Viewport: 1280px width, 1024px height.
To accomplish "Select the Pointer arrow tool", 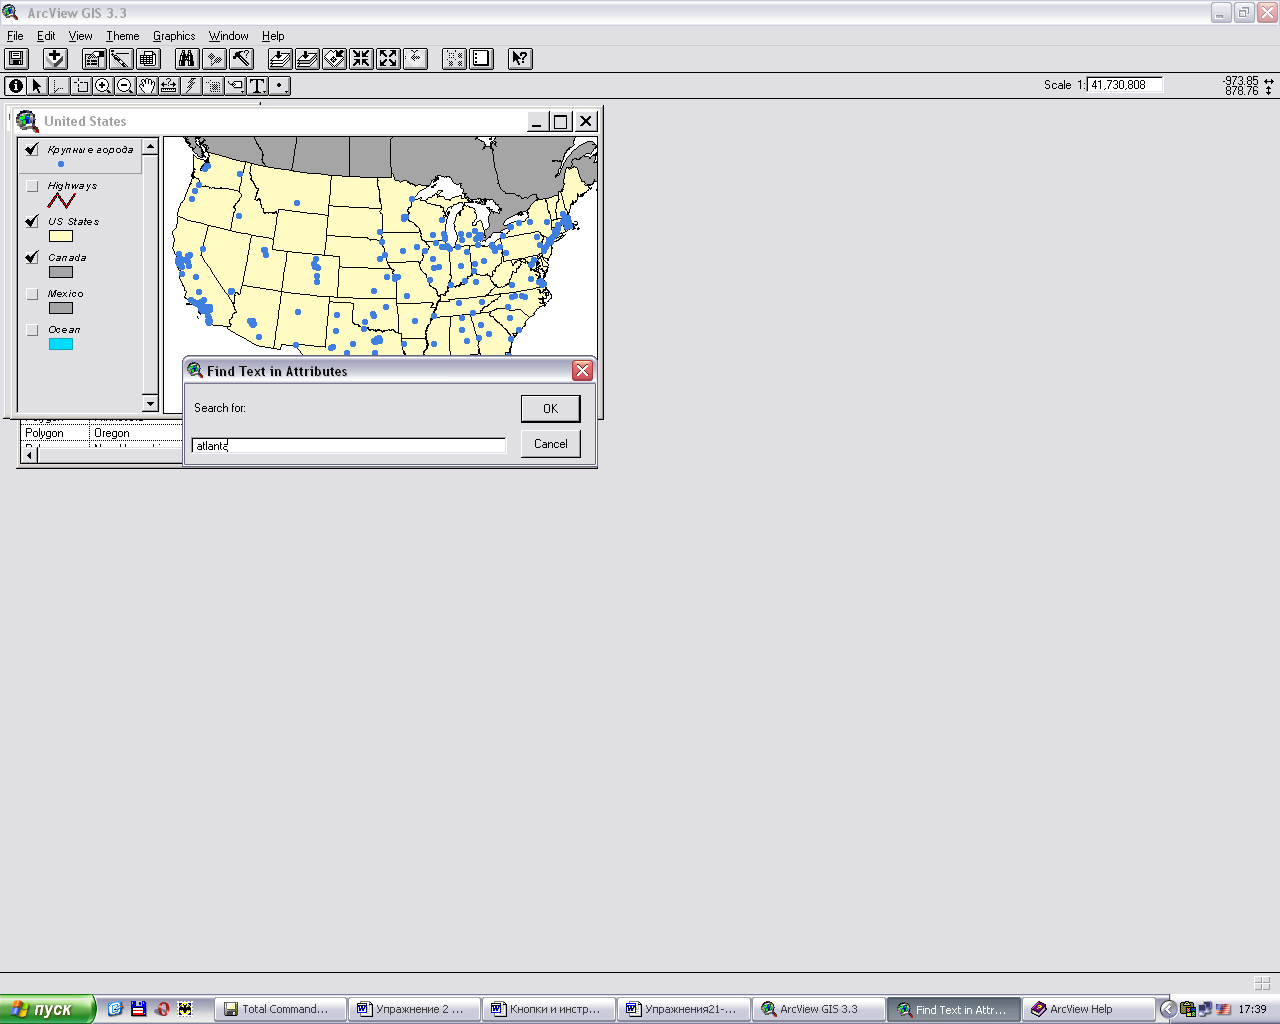I will [37, 86].
